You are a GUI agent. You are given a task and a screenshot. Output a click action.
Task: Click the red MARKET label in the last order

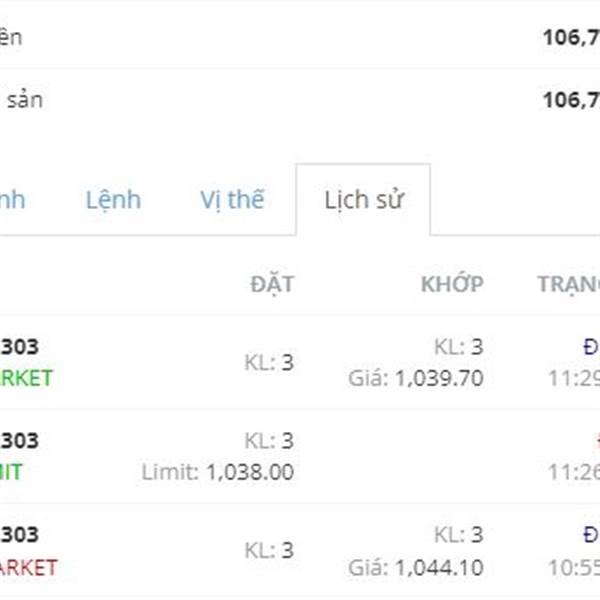(x=28, y=568)
